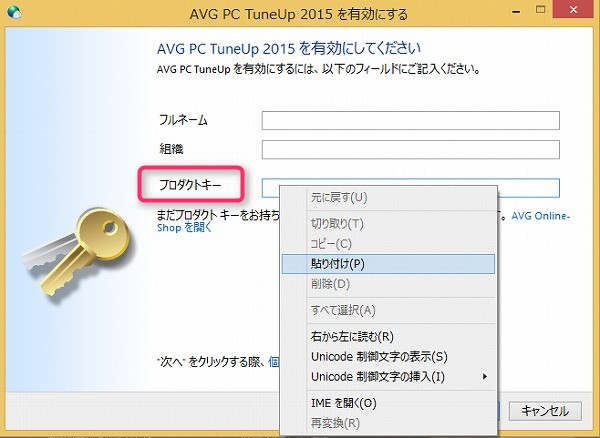Viewport: 600px width, 438px height.
Task: Choose Unicode 制御文字の表示(S)
Action: pos(388,357)
